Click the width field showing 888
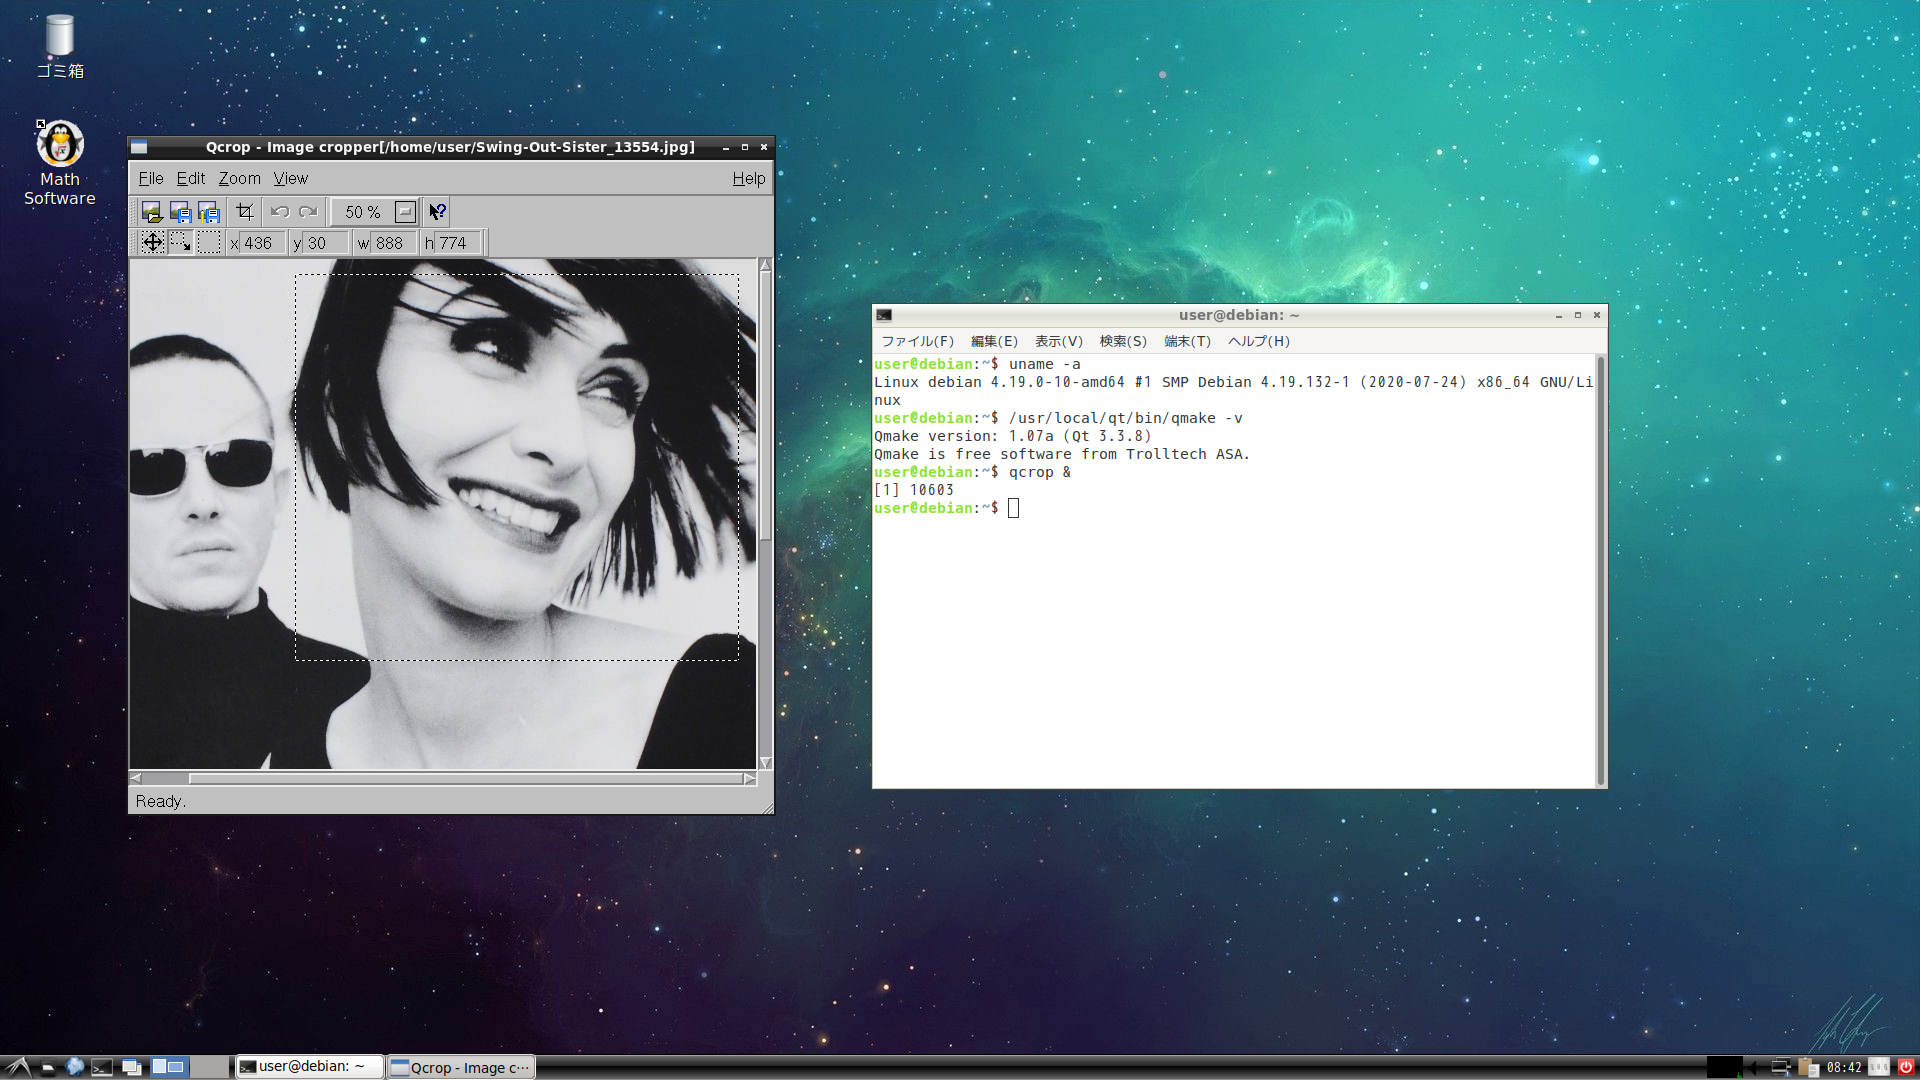The height and width of the screenshot is (1080, 1920). pyautogui.click(x=395, y=243)
